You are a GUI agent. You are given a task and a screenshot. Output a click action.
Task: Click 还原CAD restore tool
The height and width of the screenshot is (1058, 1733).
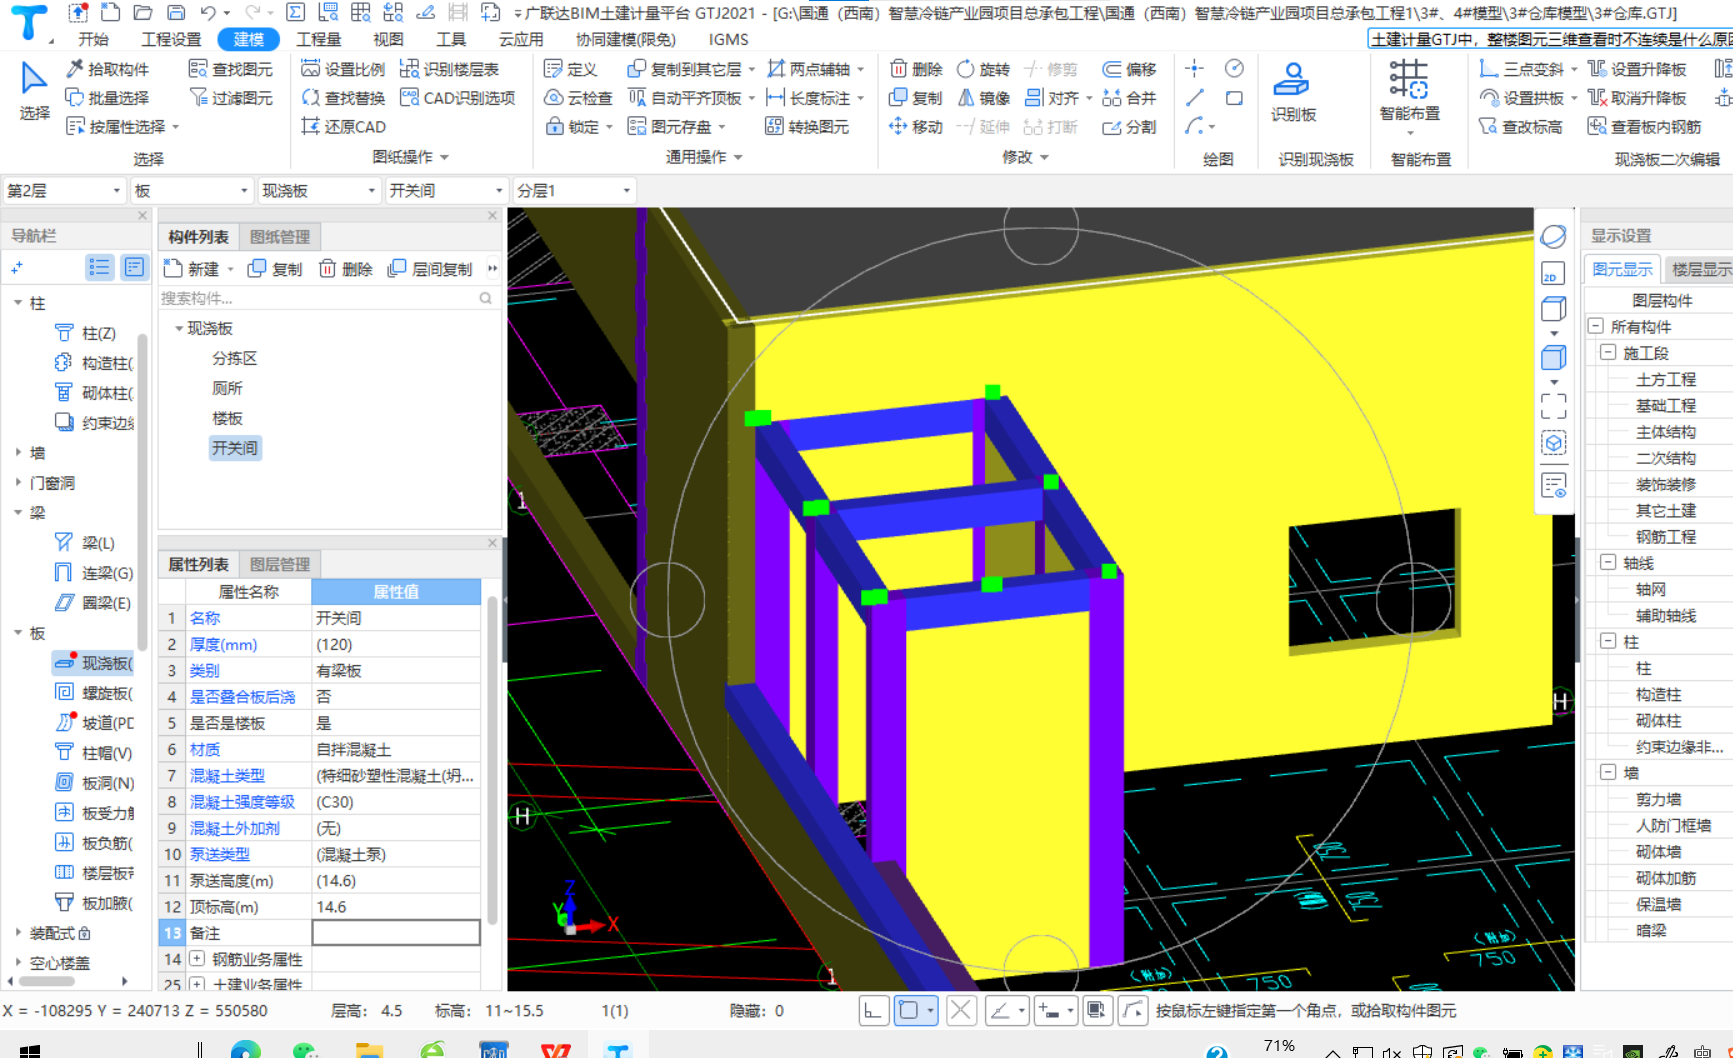coord(343,127)
